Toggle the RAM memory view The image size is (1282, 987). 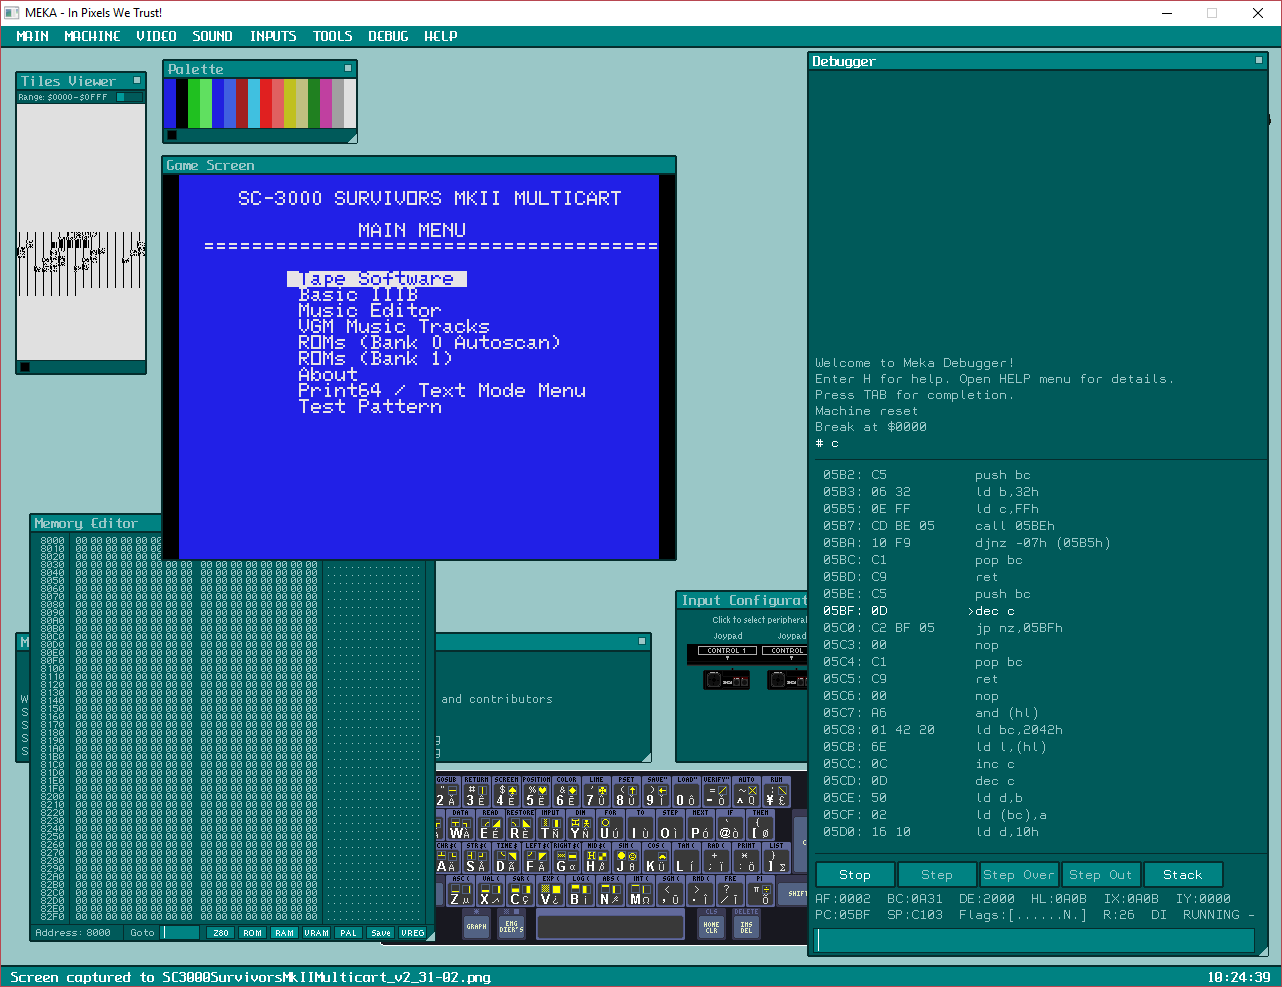[285, 933]
